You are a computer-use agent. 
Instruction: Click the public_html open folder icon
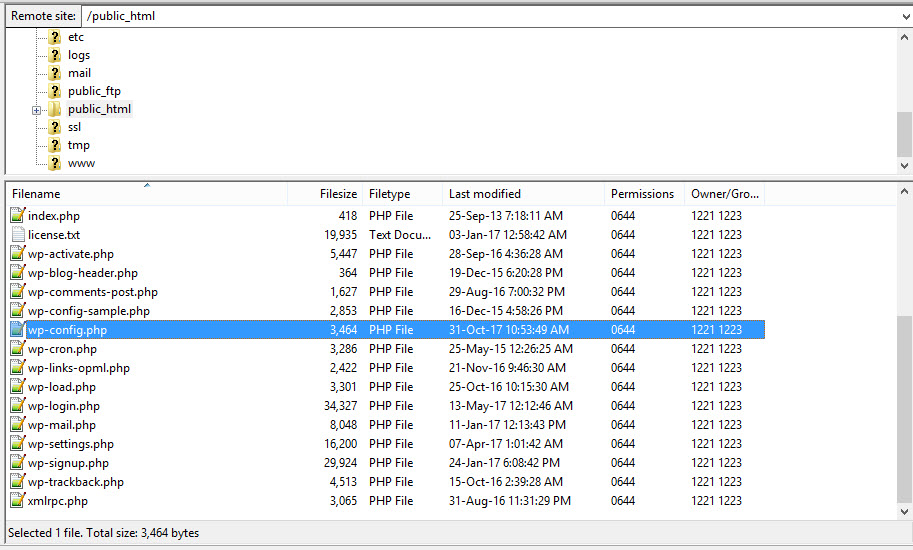pyautogui.click(x=55, y=109)
